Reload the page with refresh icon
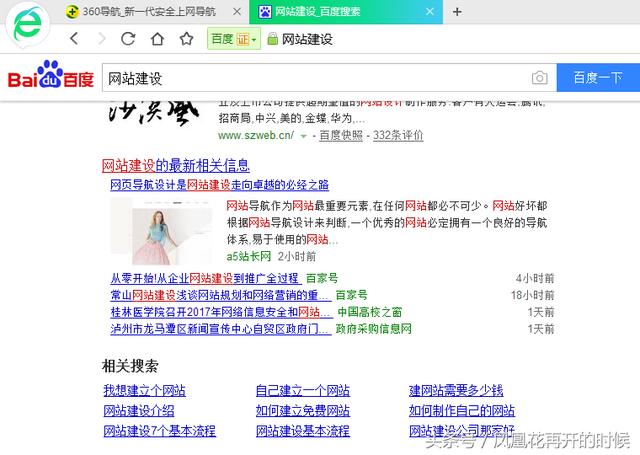 point(128,39)
